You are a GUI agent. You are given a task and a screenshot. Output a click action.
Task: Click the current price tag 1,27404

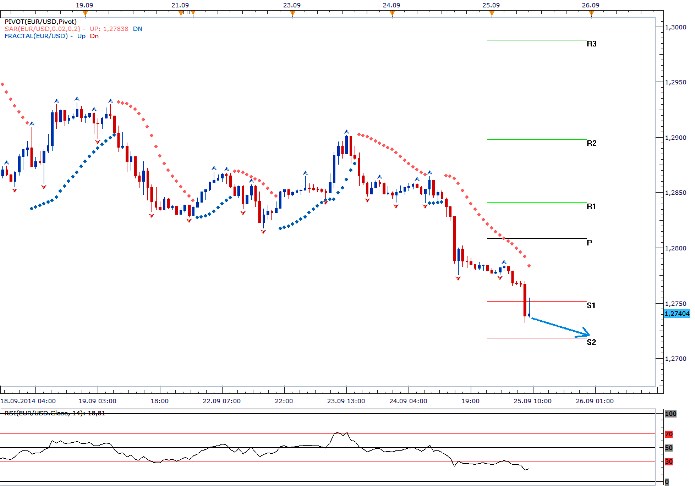click(677, 314)
